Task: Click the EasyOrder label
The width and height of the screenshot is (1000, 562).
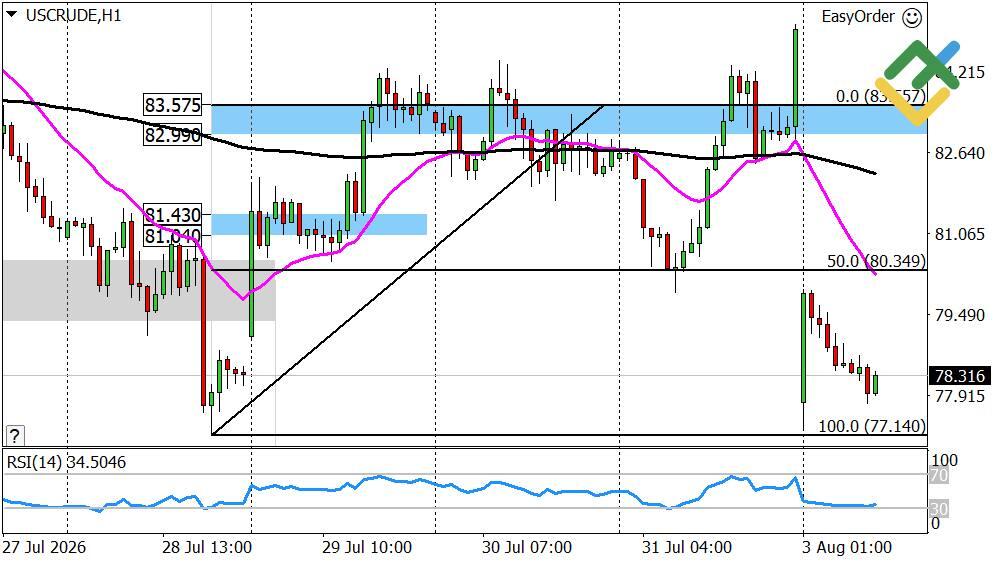Action: pyautogui.click(x=858, y=17)
